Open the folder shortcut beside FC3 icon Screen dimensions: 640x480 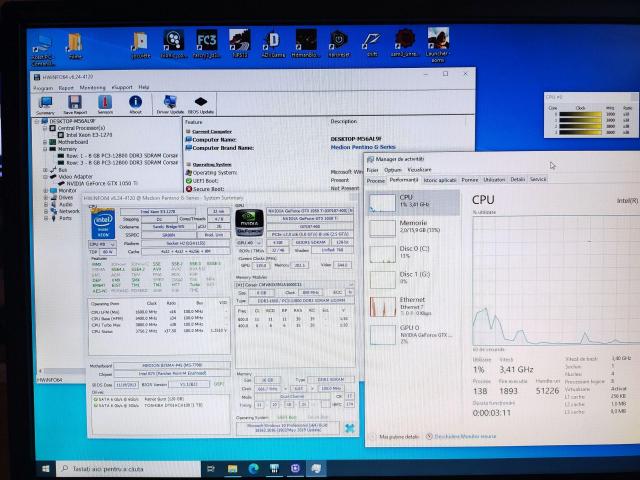(x=141, y=45)
